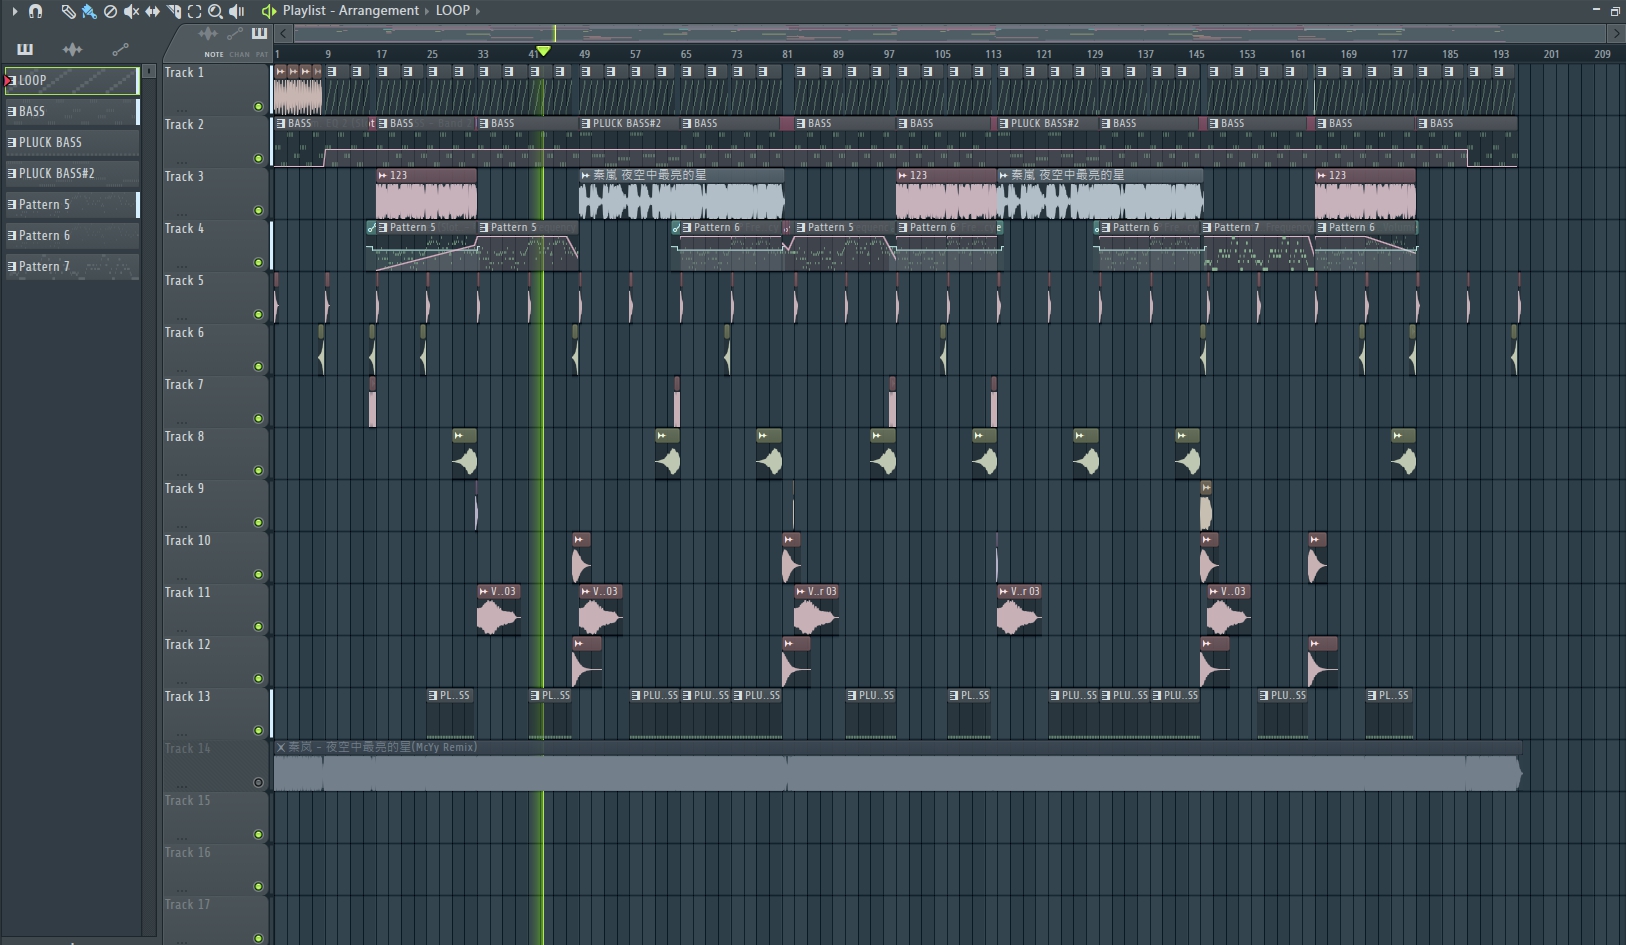Select Pattern 7 in picker
Image resolution: width=1626 pixels, height=945 pixels.
pyautogui.click(x=72, y=266)
